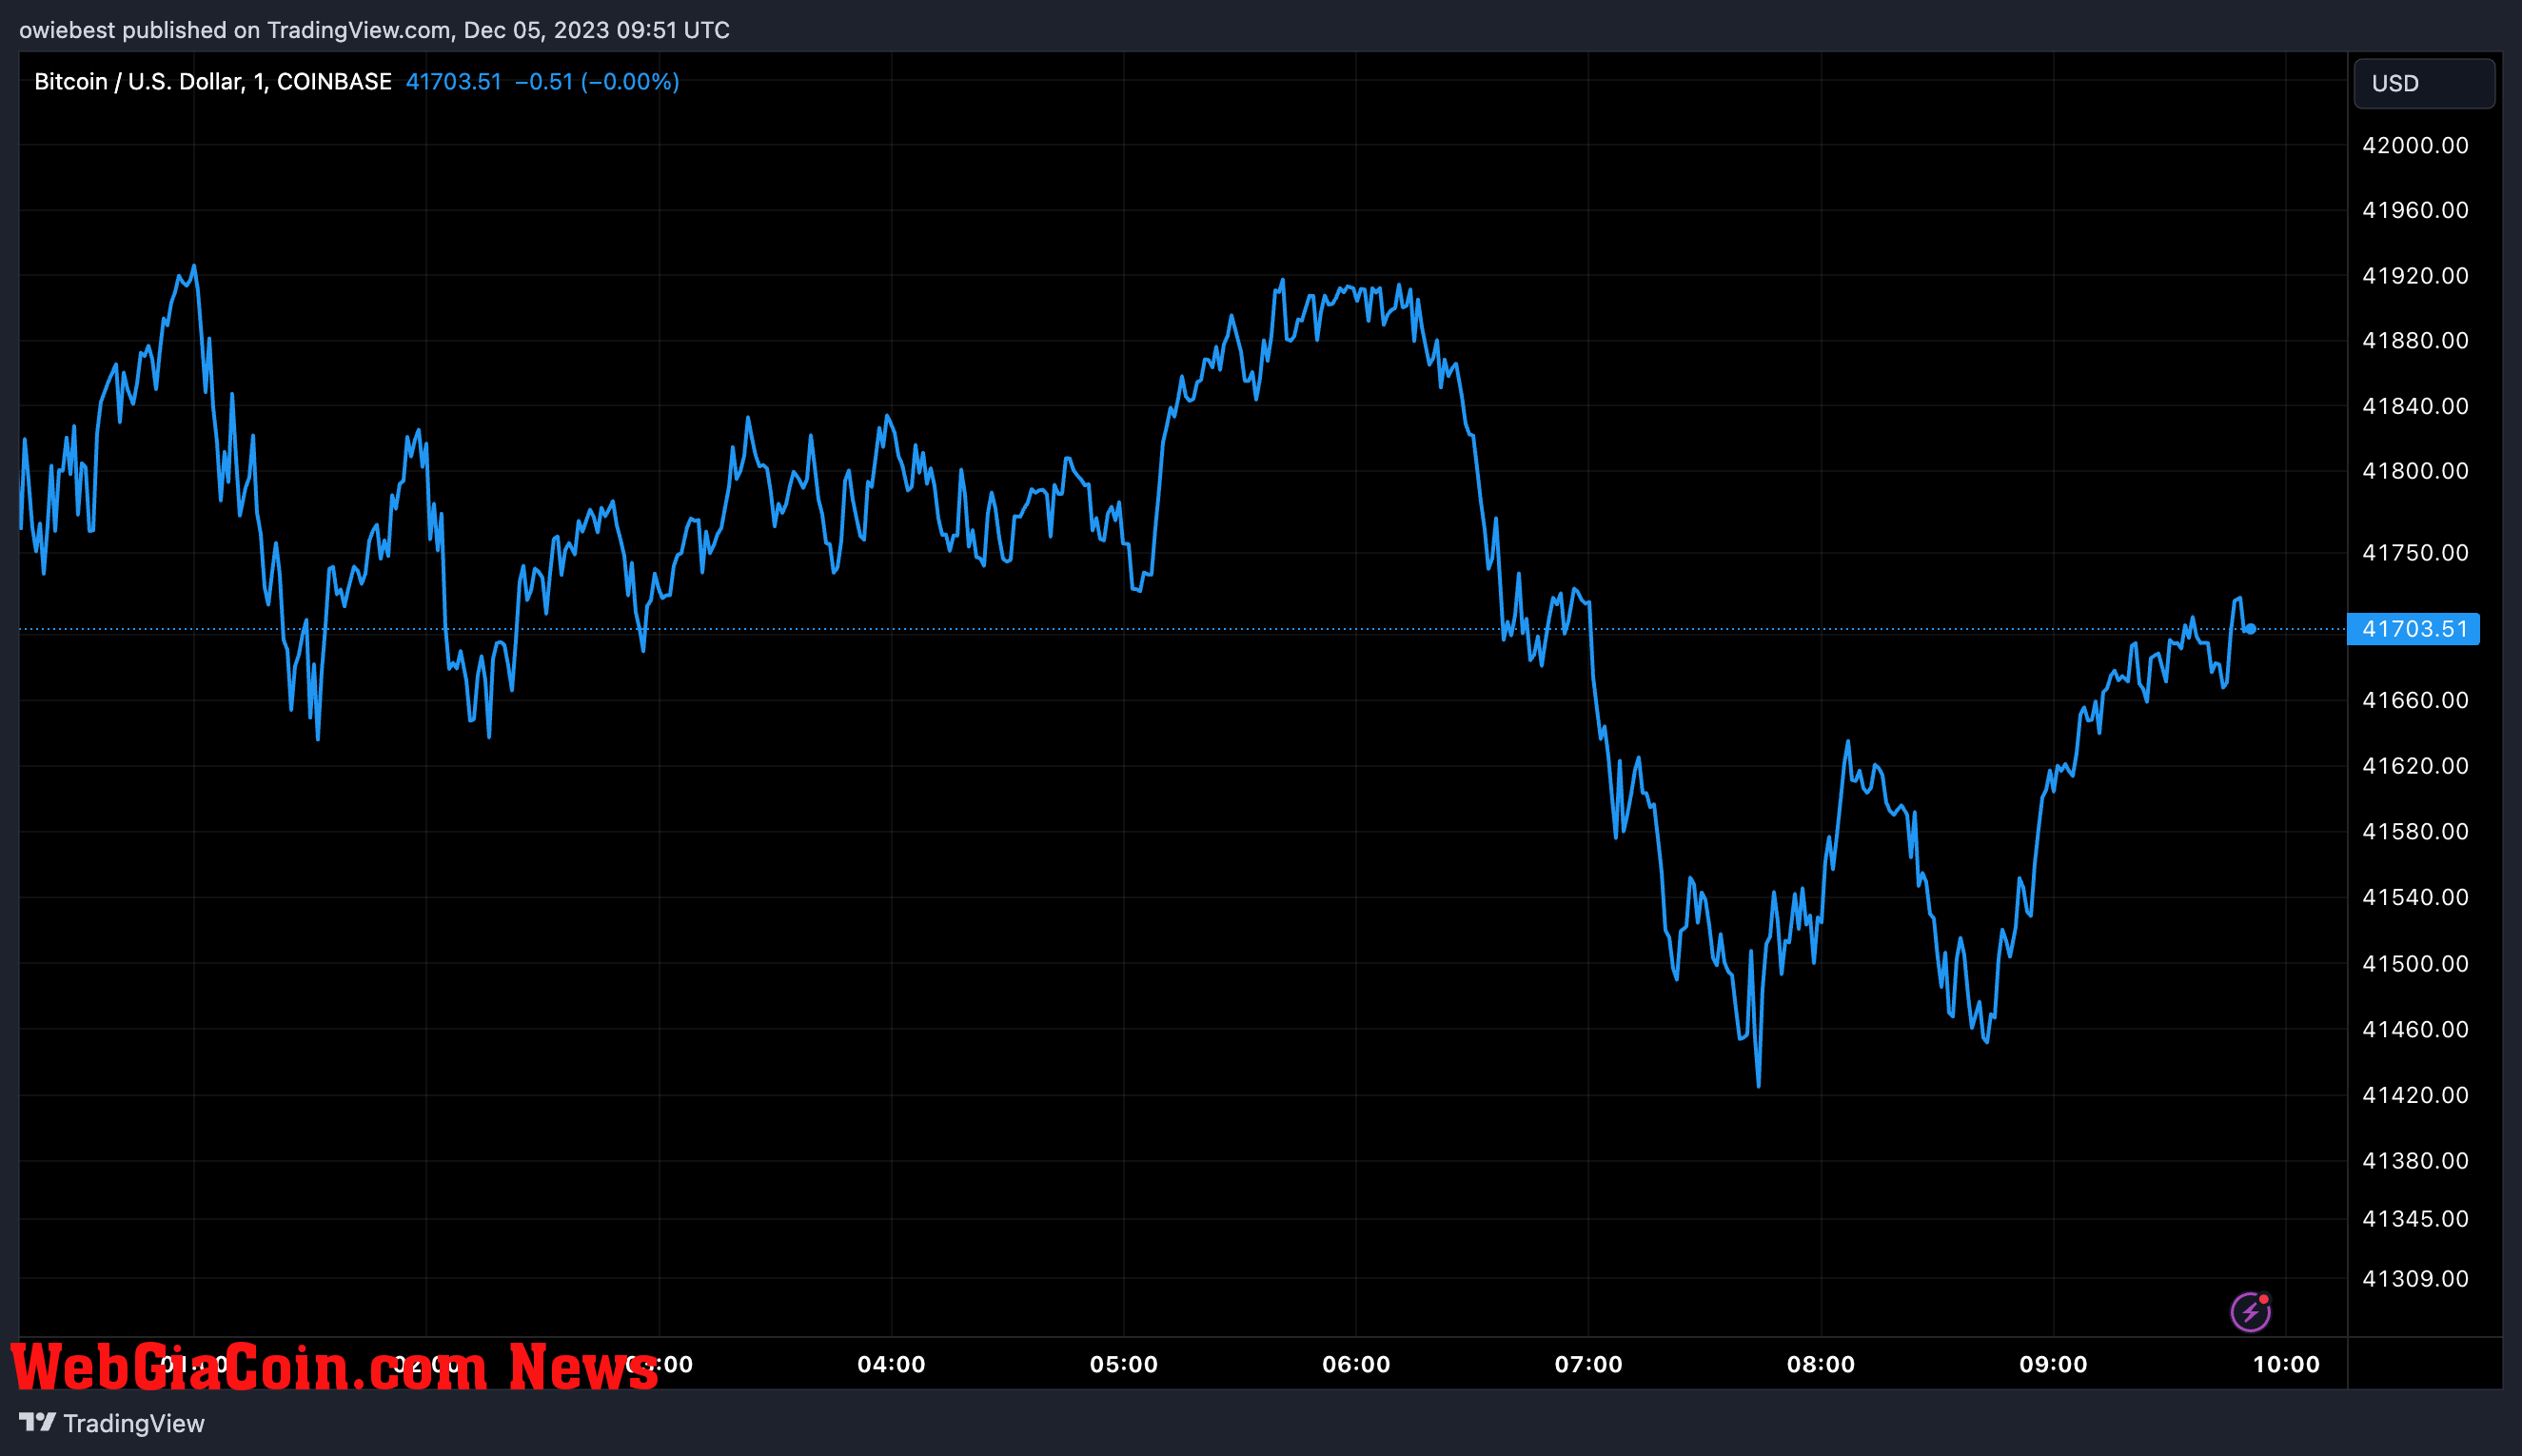Click the 09:00 time axis label
The height and width of the screenshot is (1456, 2522).
click(x=2053, y=1365)
